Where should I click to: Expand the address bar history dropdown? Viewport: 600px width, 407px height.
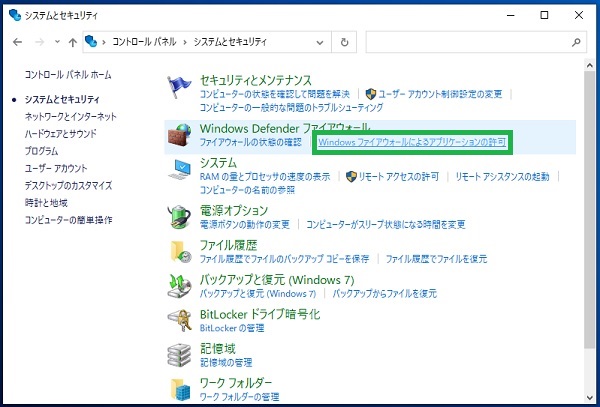(x=320, y=42)
